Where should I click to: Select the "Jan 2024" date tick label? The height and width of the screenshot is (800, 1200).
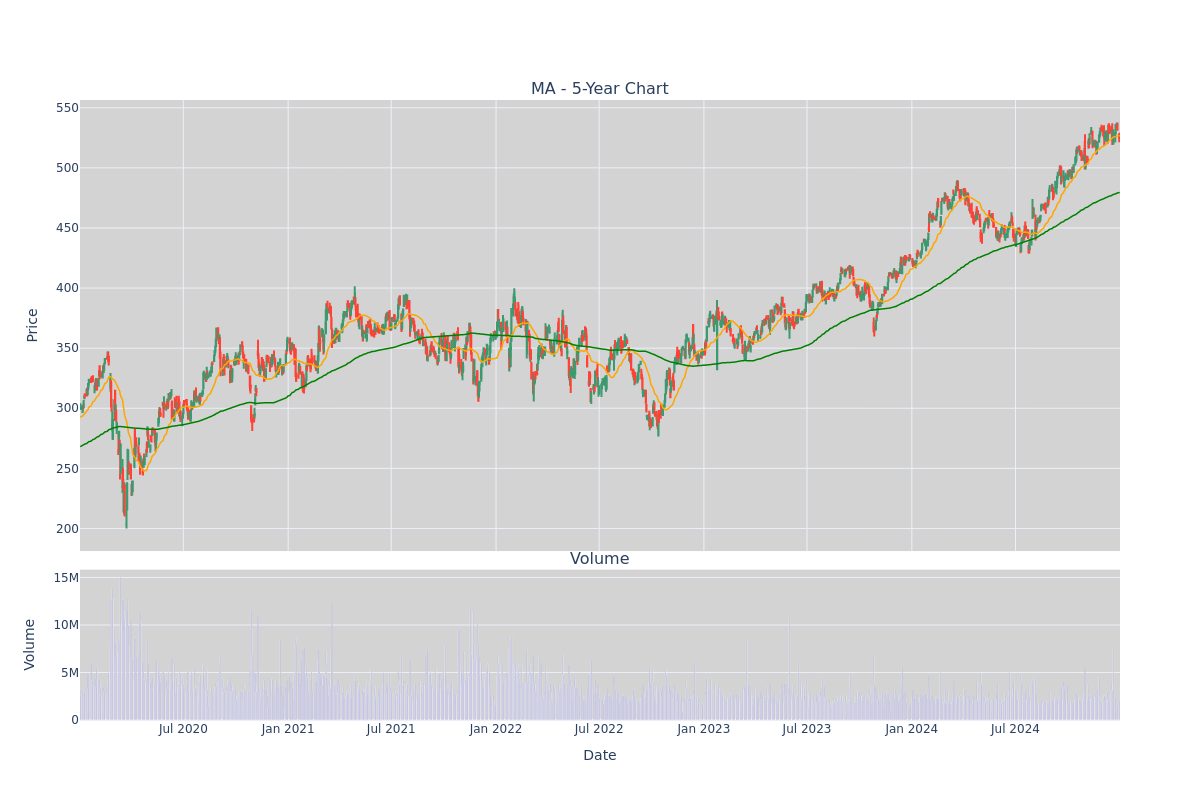(911, 729)
